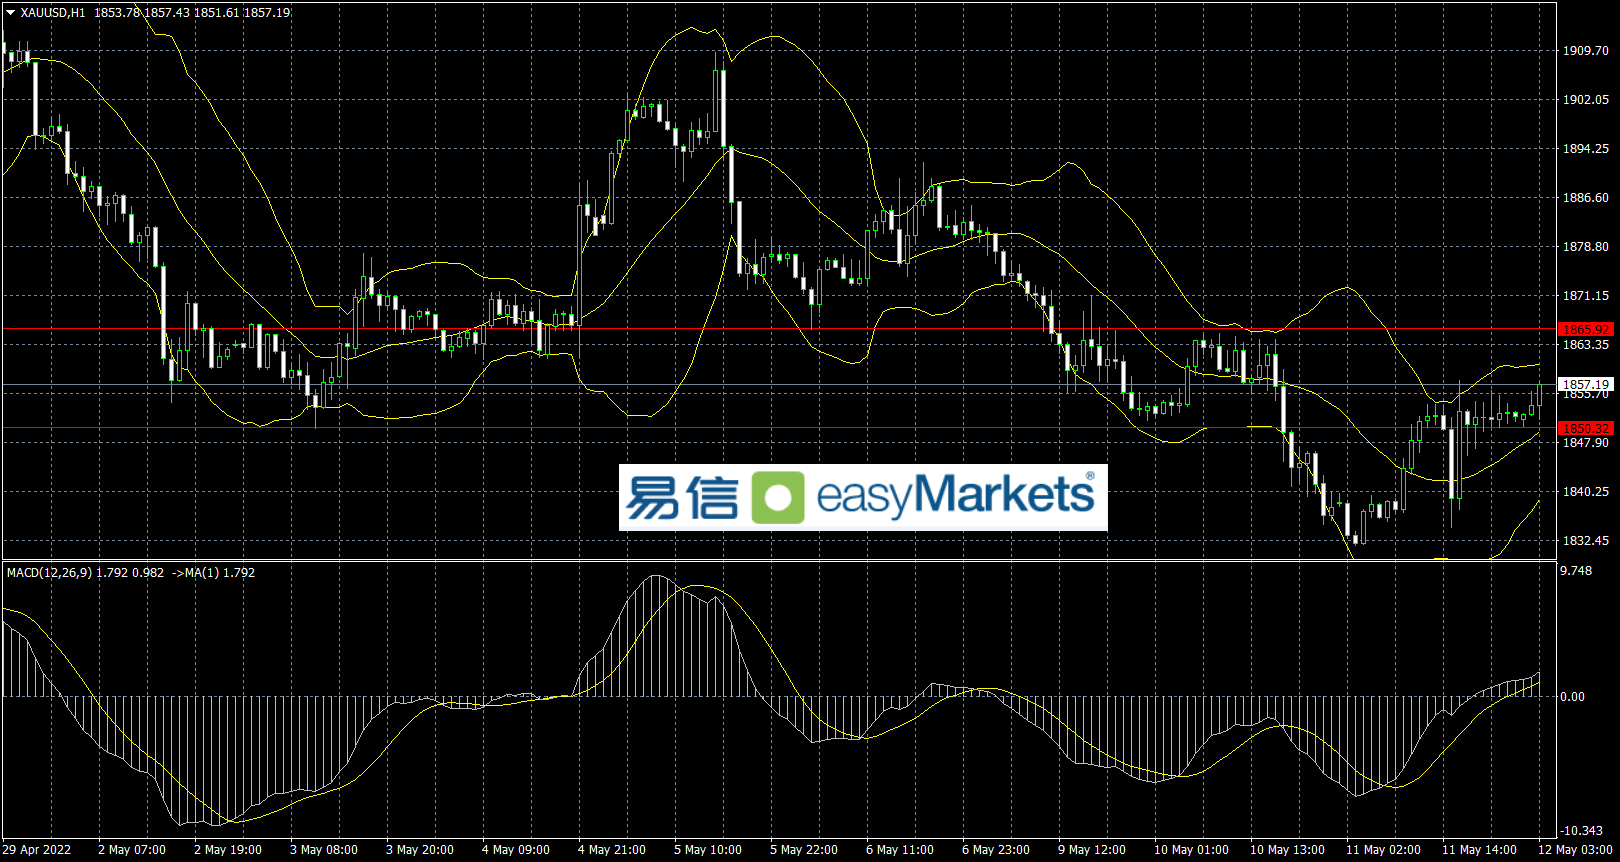
Task: Click the 1894.25 price axis label
Action: tap(1586, 148)
